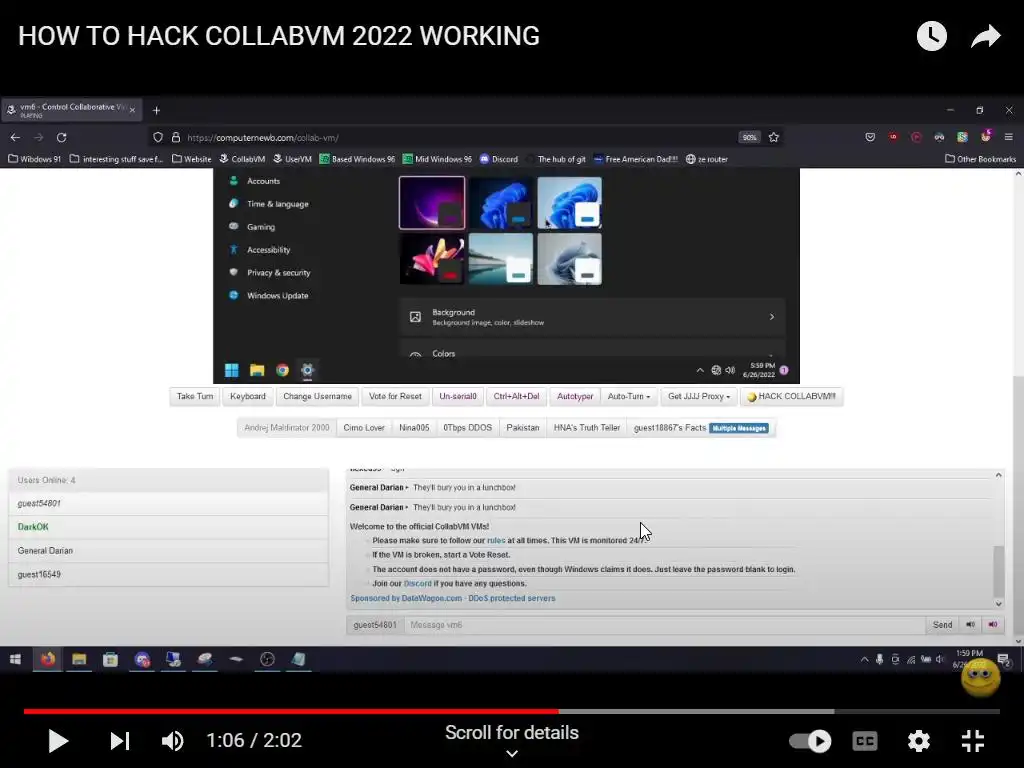Image resolution: width=1024 pixels, height=768 pixels.
Task: Open Privacy & security in VM settings
Action: 270,272
